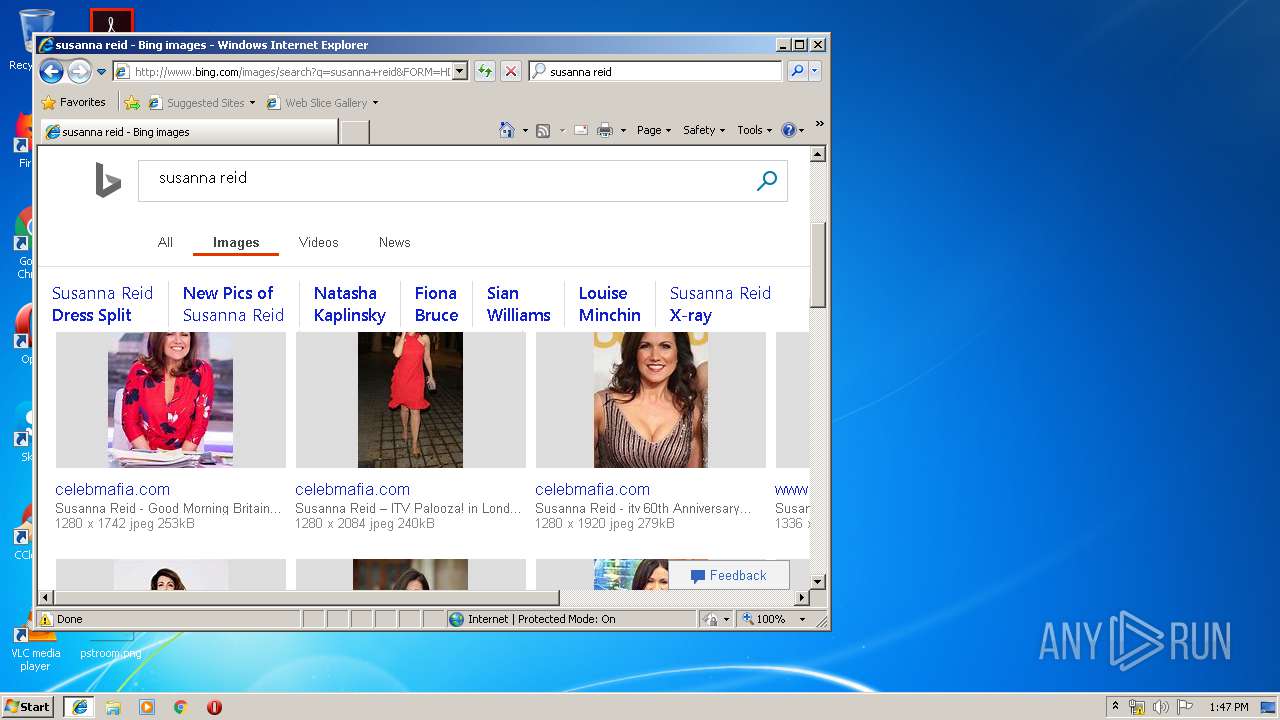Click the Read Mail envelope icon
This screenshot has height=720, width=1280.
click(x=580, y=130)
